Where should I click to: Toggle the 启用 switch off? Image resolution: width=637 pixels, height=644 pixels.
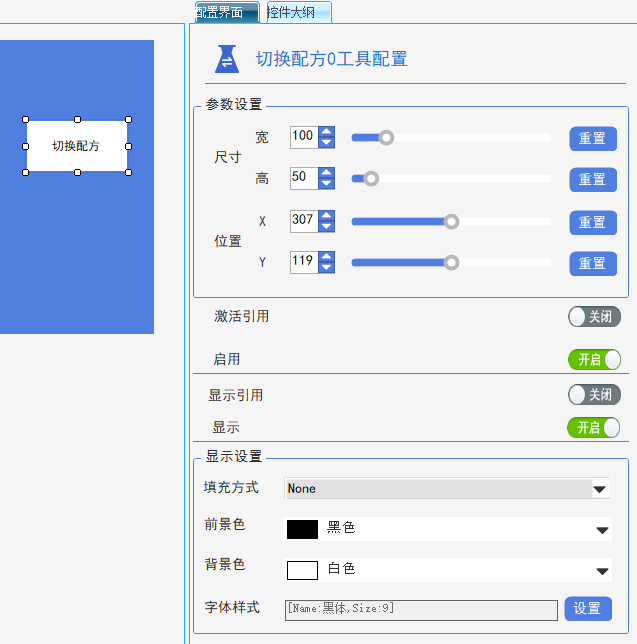(x=594, y=360)
